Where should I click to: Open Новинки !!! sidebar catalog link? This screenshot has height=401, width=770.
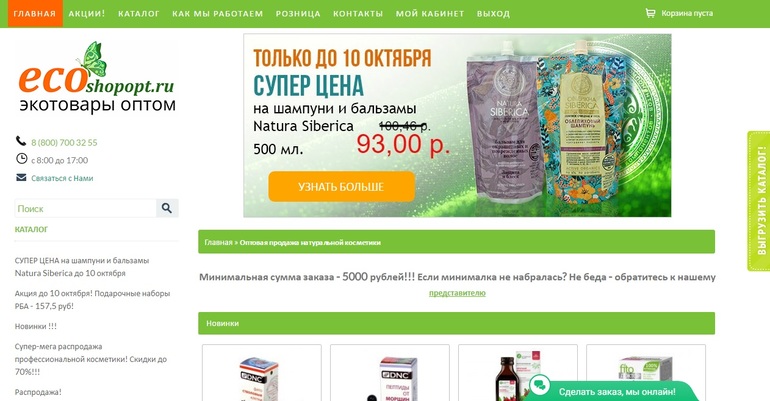click(x=35, y=326)
